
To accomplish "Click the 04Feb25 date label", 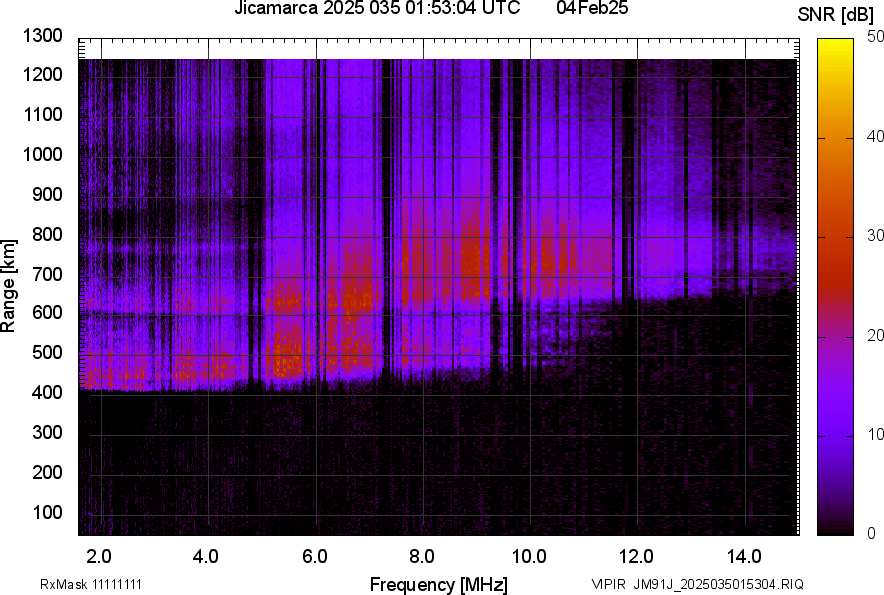I will (x=590, y=9).
